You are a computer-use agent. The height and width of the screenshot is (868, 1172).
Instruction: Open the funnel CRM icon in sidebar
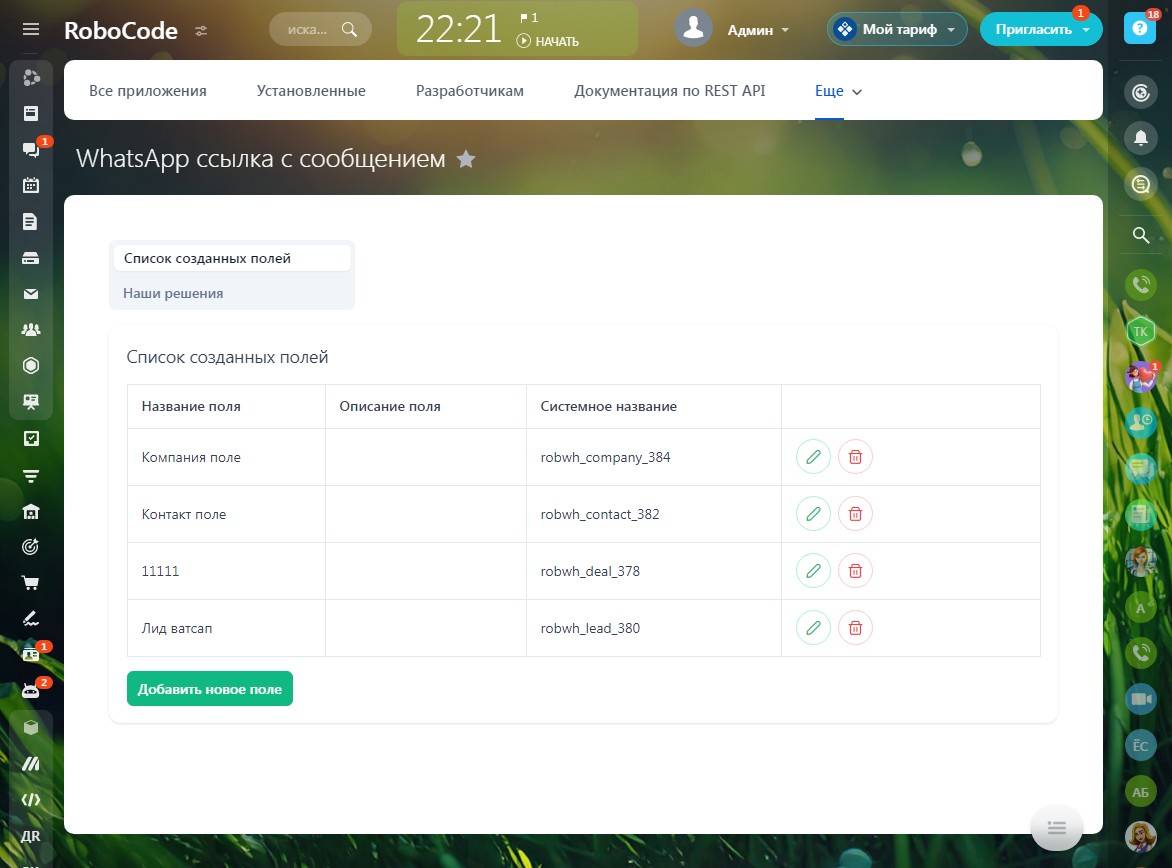(31, 475)
